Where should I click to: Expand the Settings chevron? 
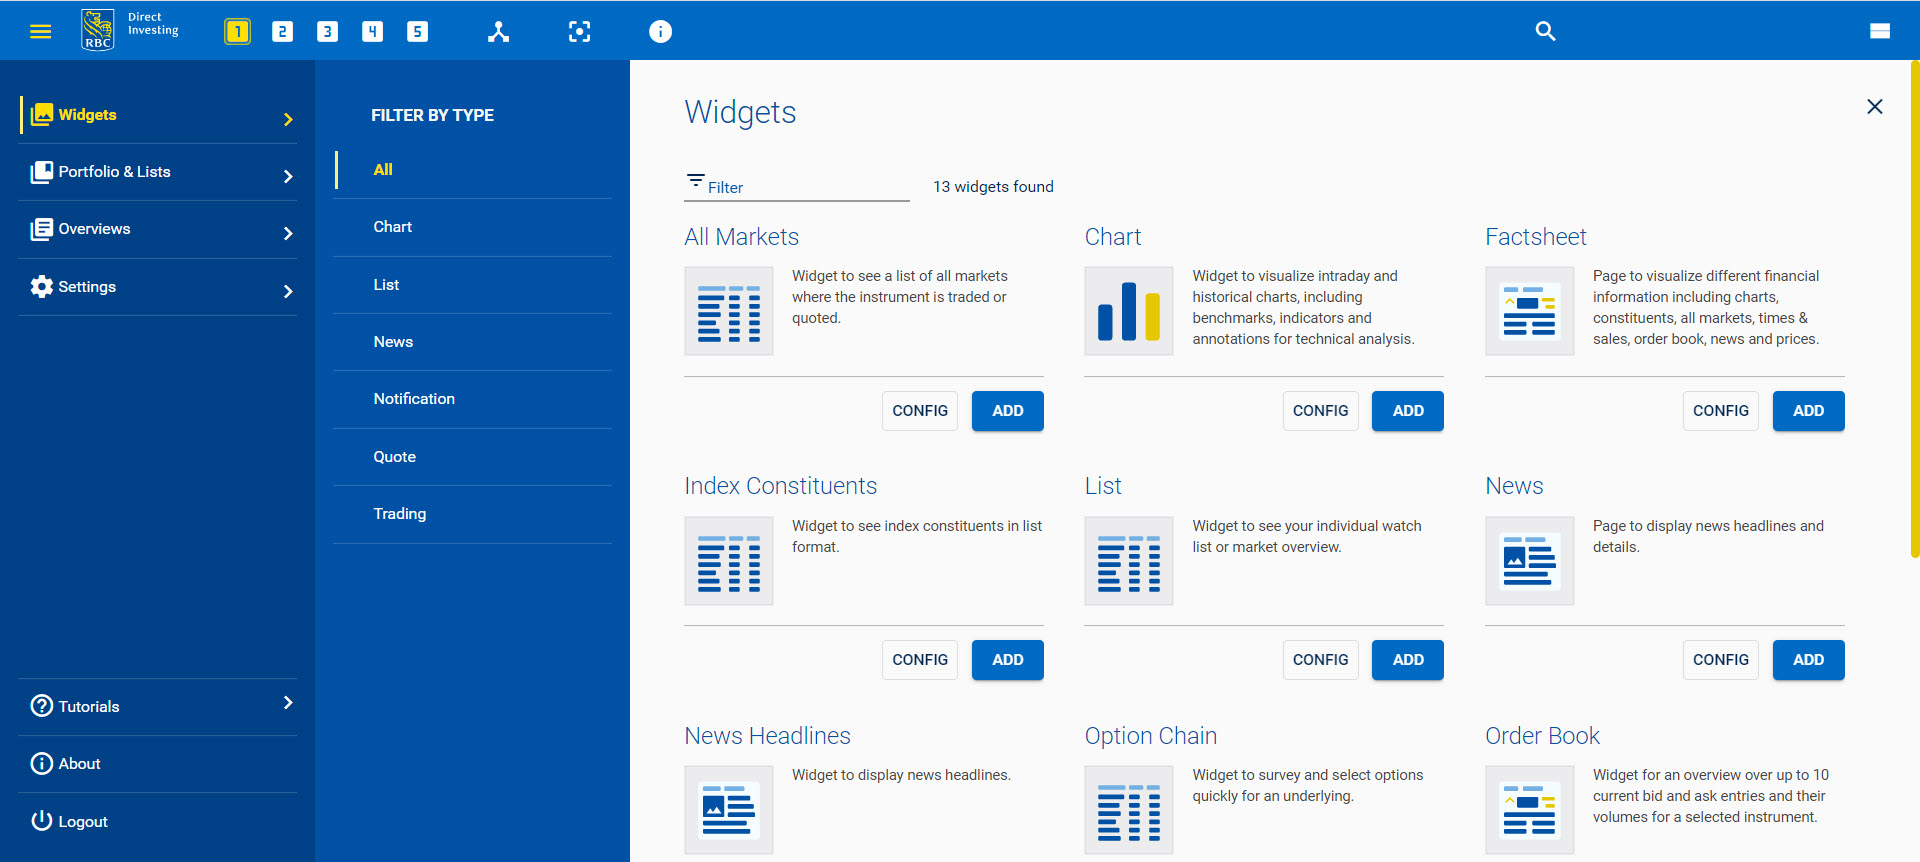tap(288, 291)
